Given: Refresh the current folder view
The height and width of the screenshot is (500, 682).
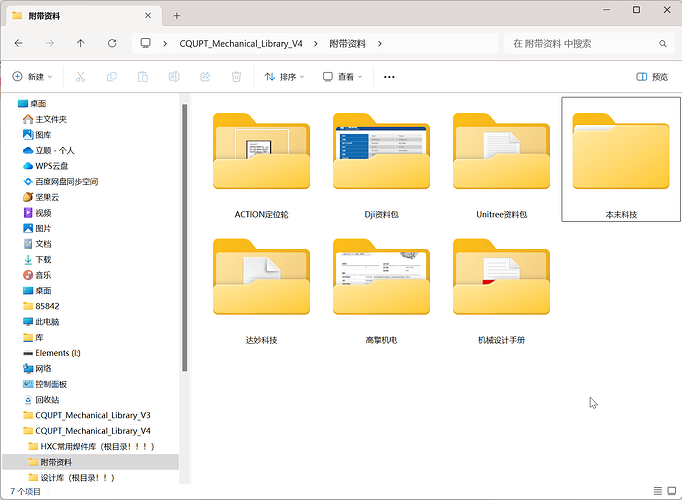Looking at the screenshot, I should pyautogui.click(x=112, y=43).
